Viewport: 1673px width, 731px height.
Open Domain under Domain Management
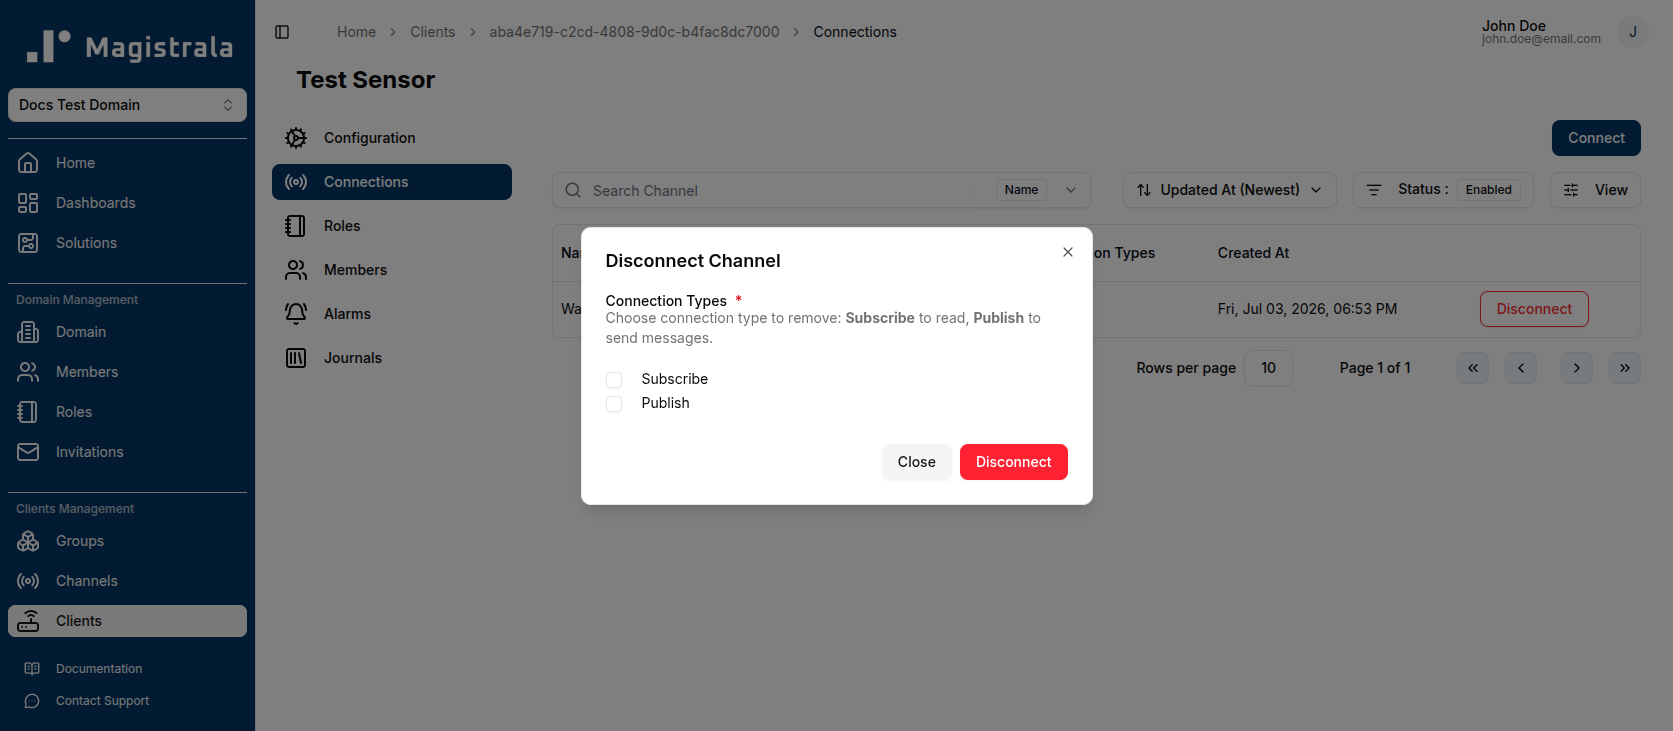tap(127, 332)
